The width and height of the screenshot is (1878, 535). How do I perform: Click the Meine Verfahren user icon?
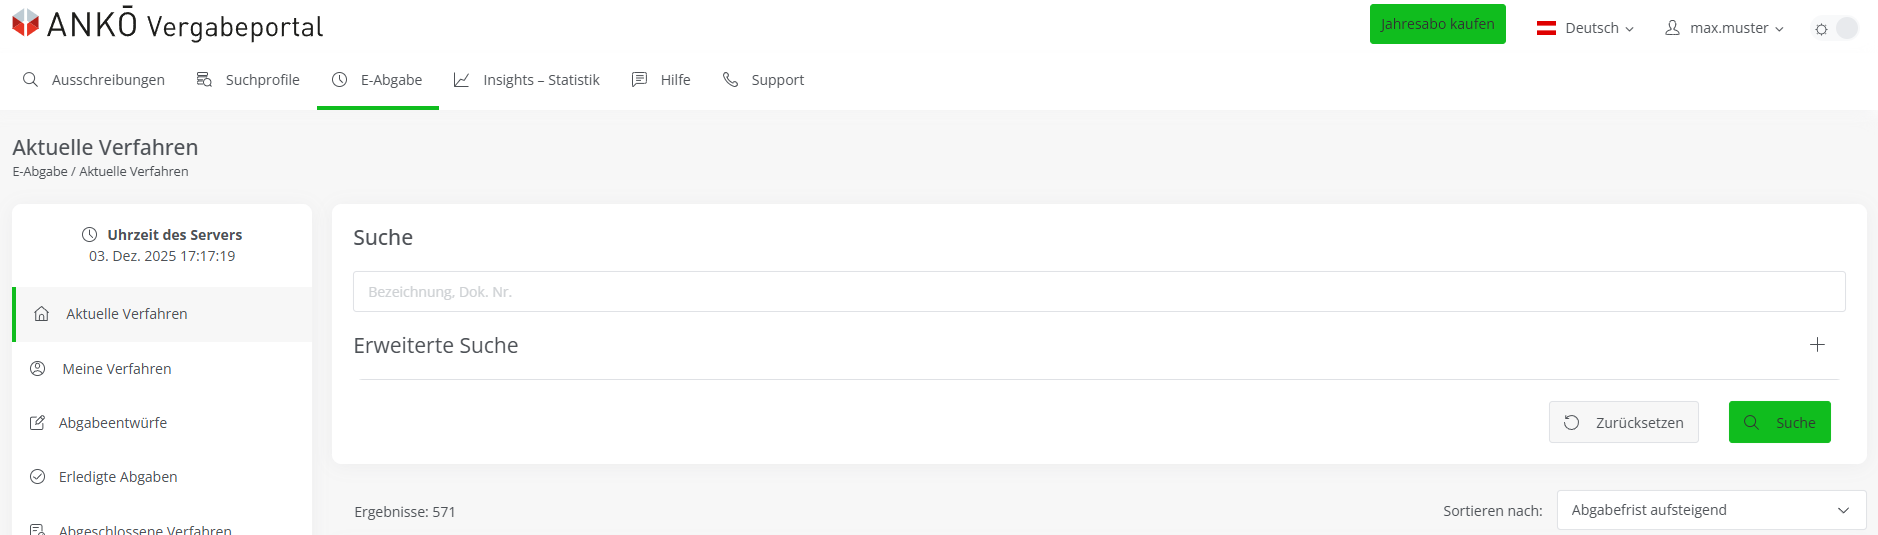point(38,369)
